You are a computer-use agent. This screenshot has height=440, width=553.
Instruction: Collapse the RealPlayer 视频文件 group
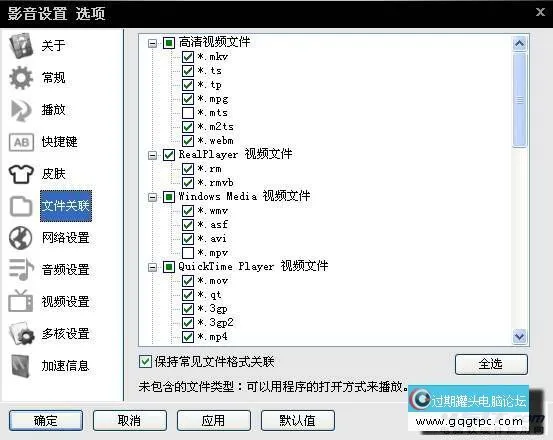pos(152,155)
